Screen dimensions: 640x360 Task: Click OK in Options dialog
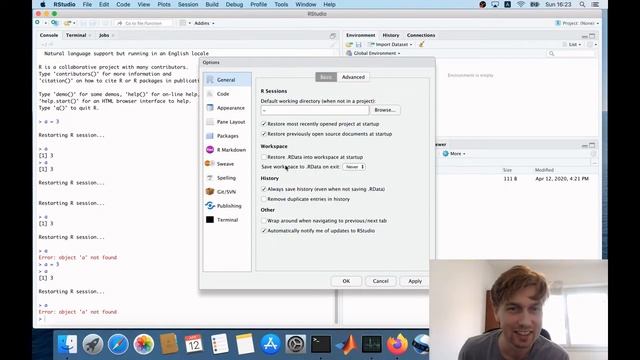[x=346, y=281]
